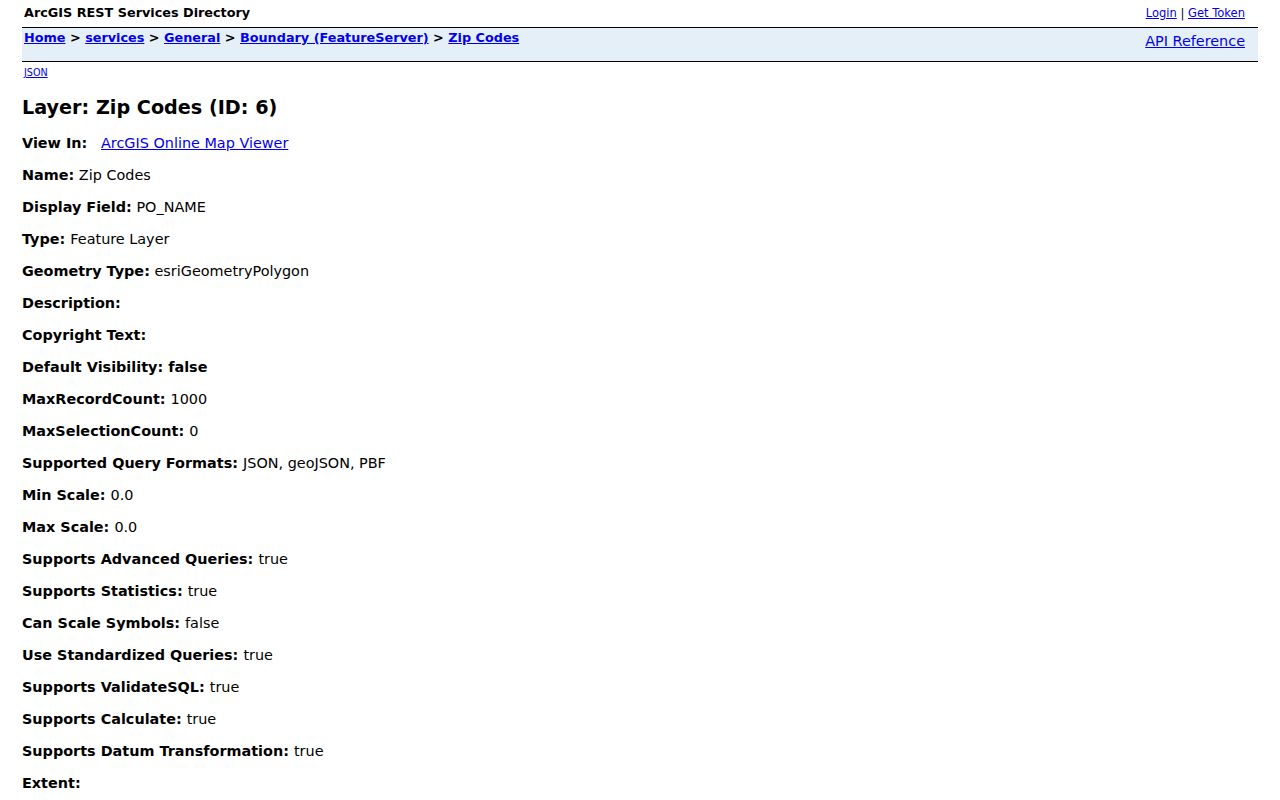Viewport: 1280px width, 800px height.
Task: Click the 'Supports Calculate' label
Action: pos(102,719)
